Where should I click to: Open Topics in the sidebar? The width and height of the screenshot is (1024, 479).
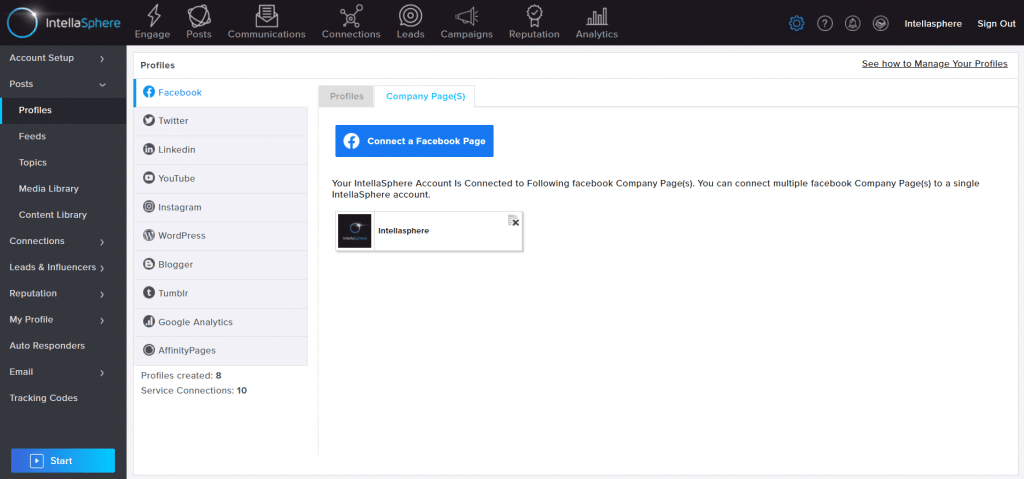click(63, 163)
